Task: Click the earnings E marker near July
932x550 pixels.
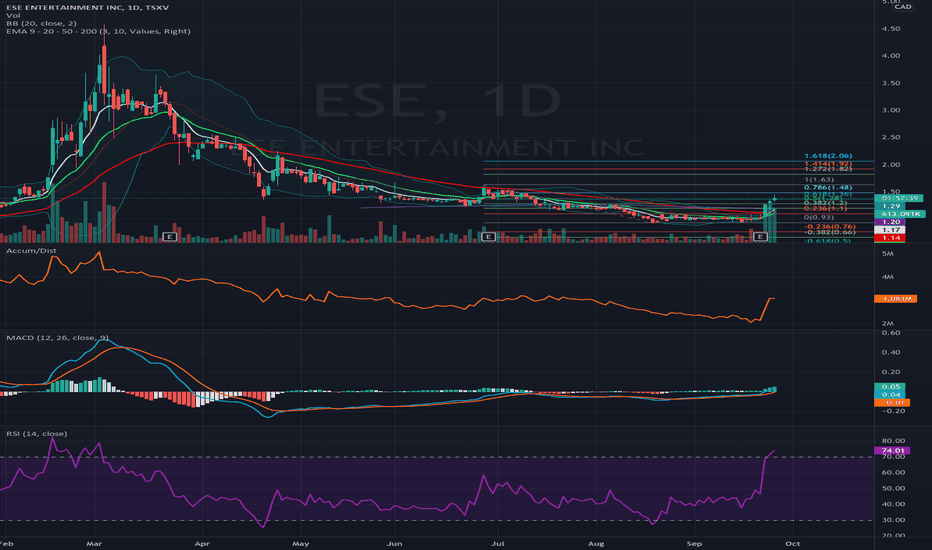Action: 488,237
